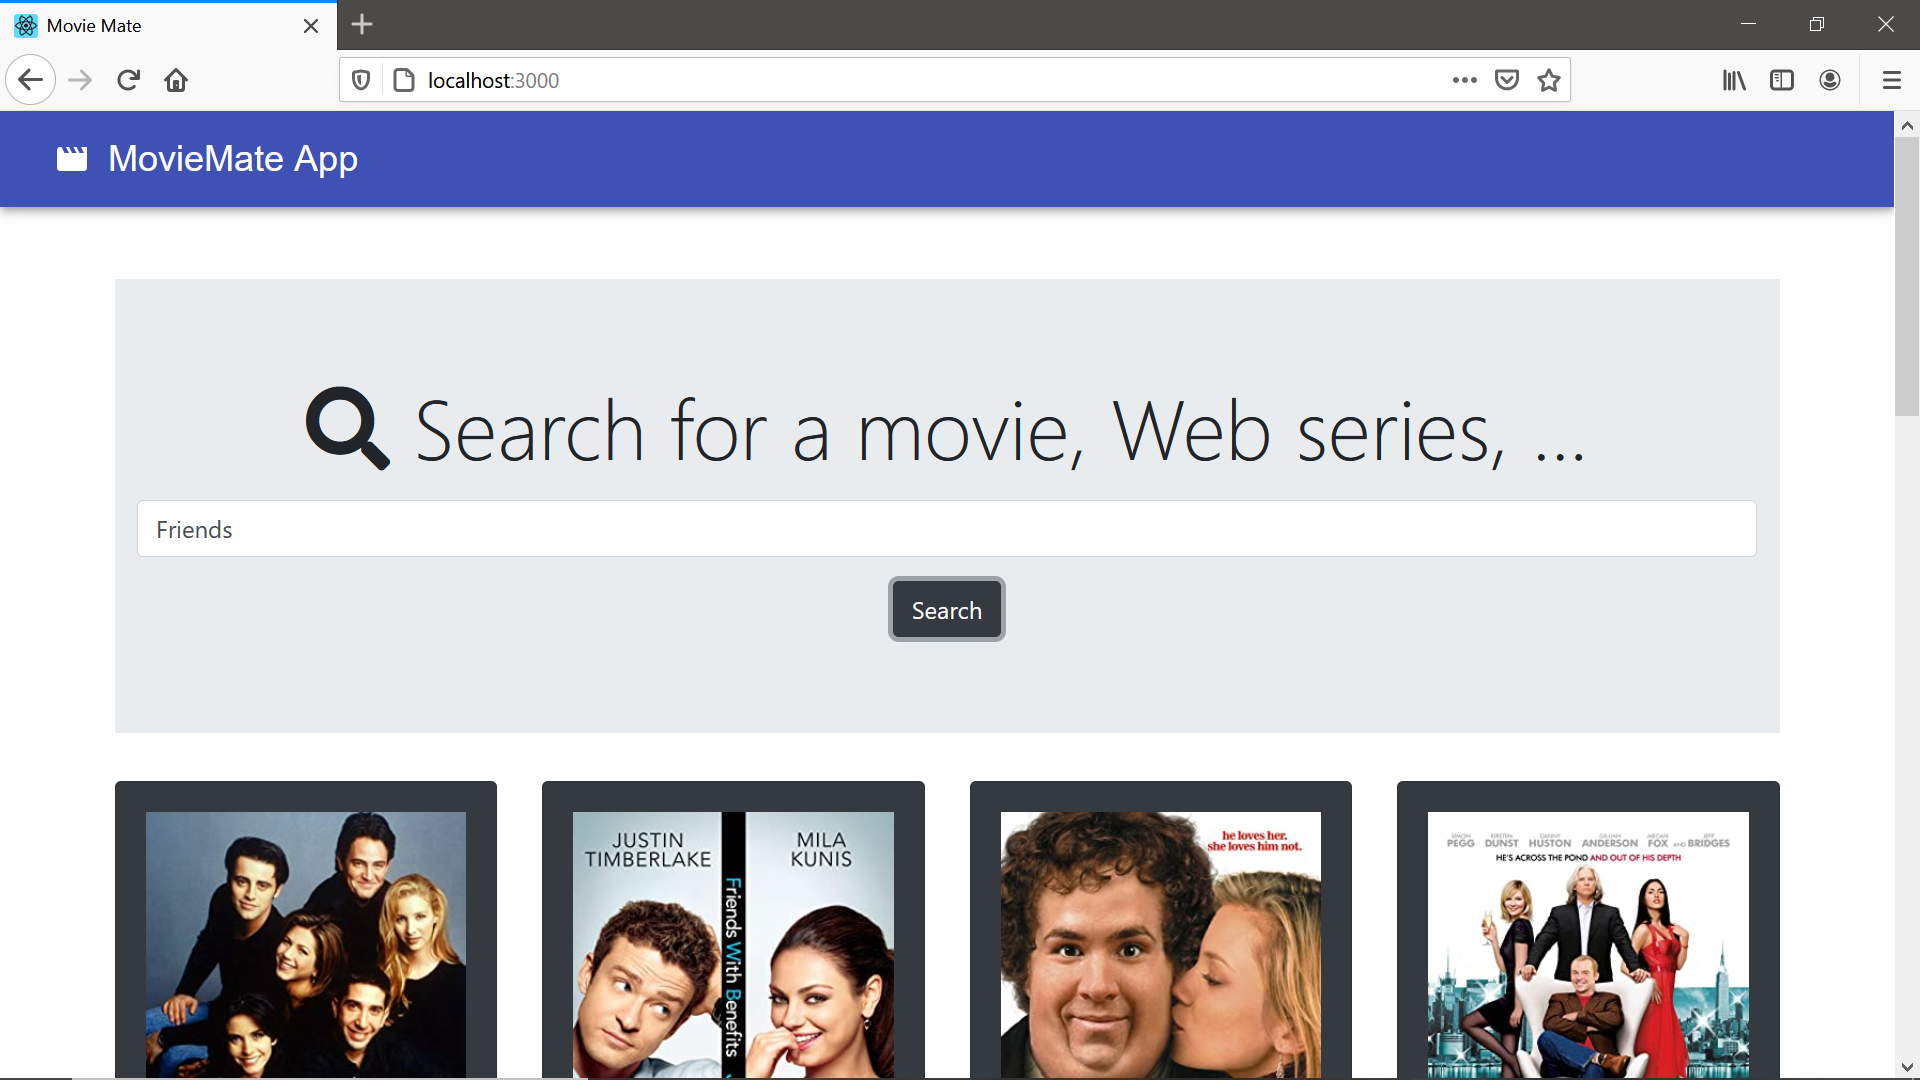Expand page actions three-dot menu
The height and width of the screenshot is (1080, 1920).
(1465, 80)
